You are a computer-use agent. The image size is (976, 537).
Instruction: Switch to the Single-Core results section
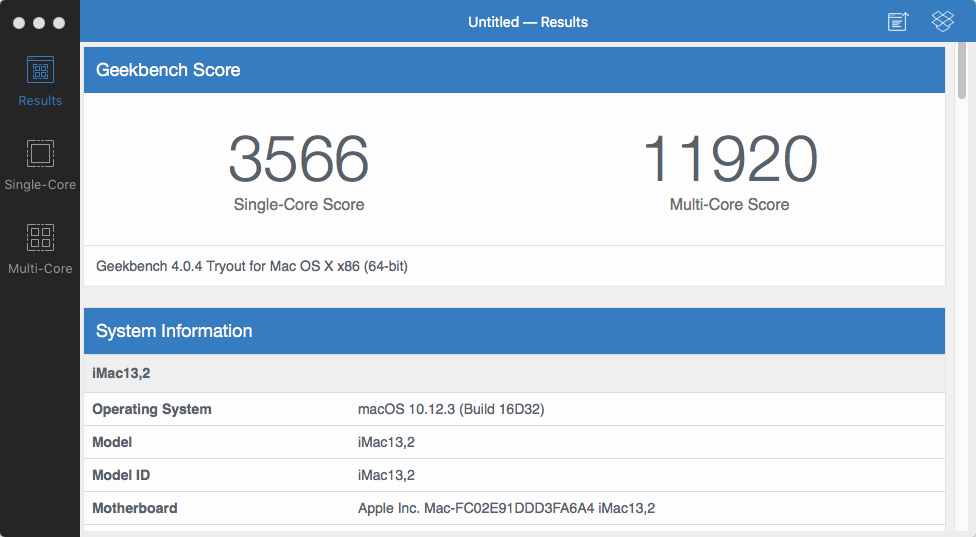point(40,165)
